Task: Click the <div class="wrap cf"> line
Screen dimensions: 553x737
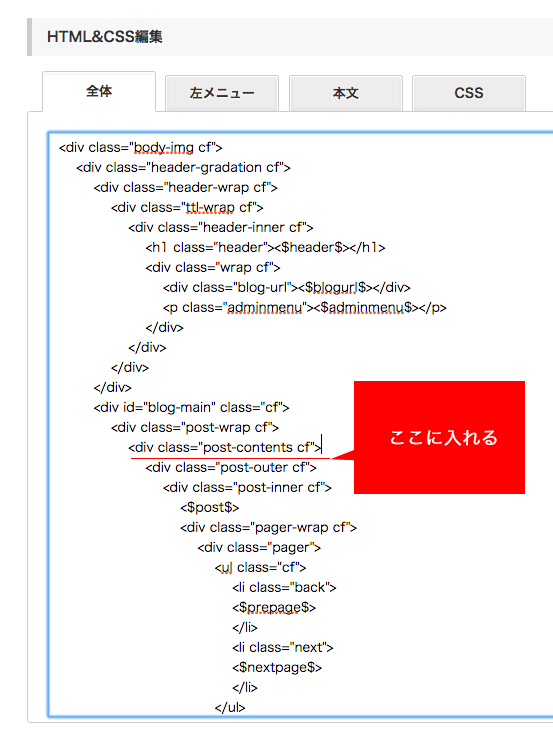Action: click(x=213, y=267)
